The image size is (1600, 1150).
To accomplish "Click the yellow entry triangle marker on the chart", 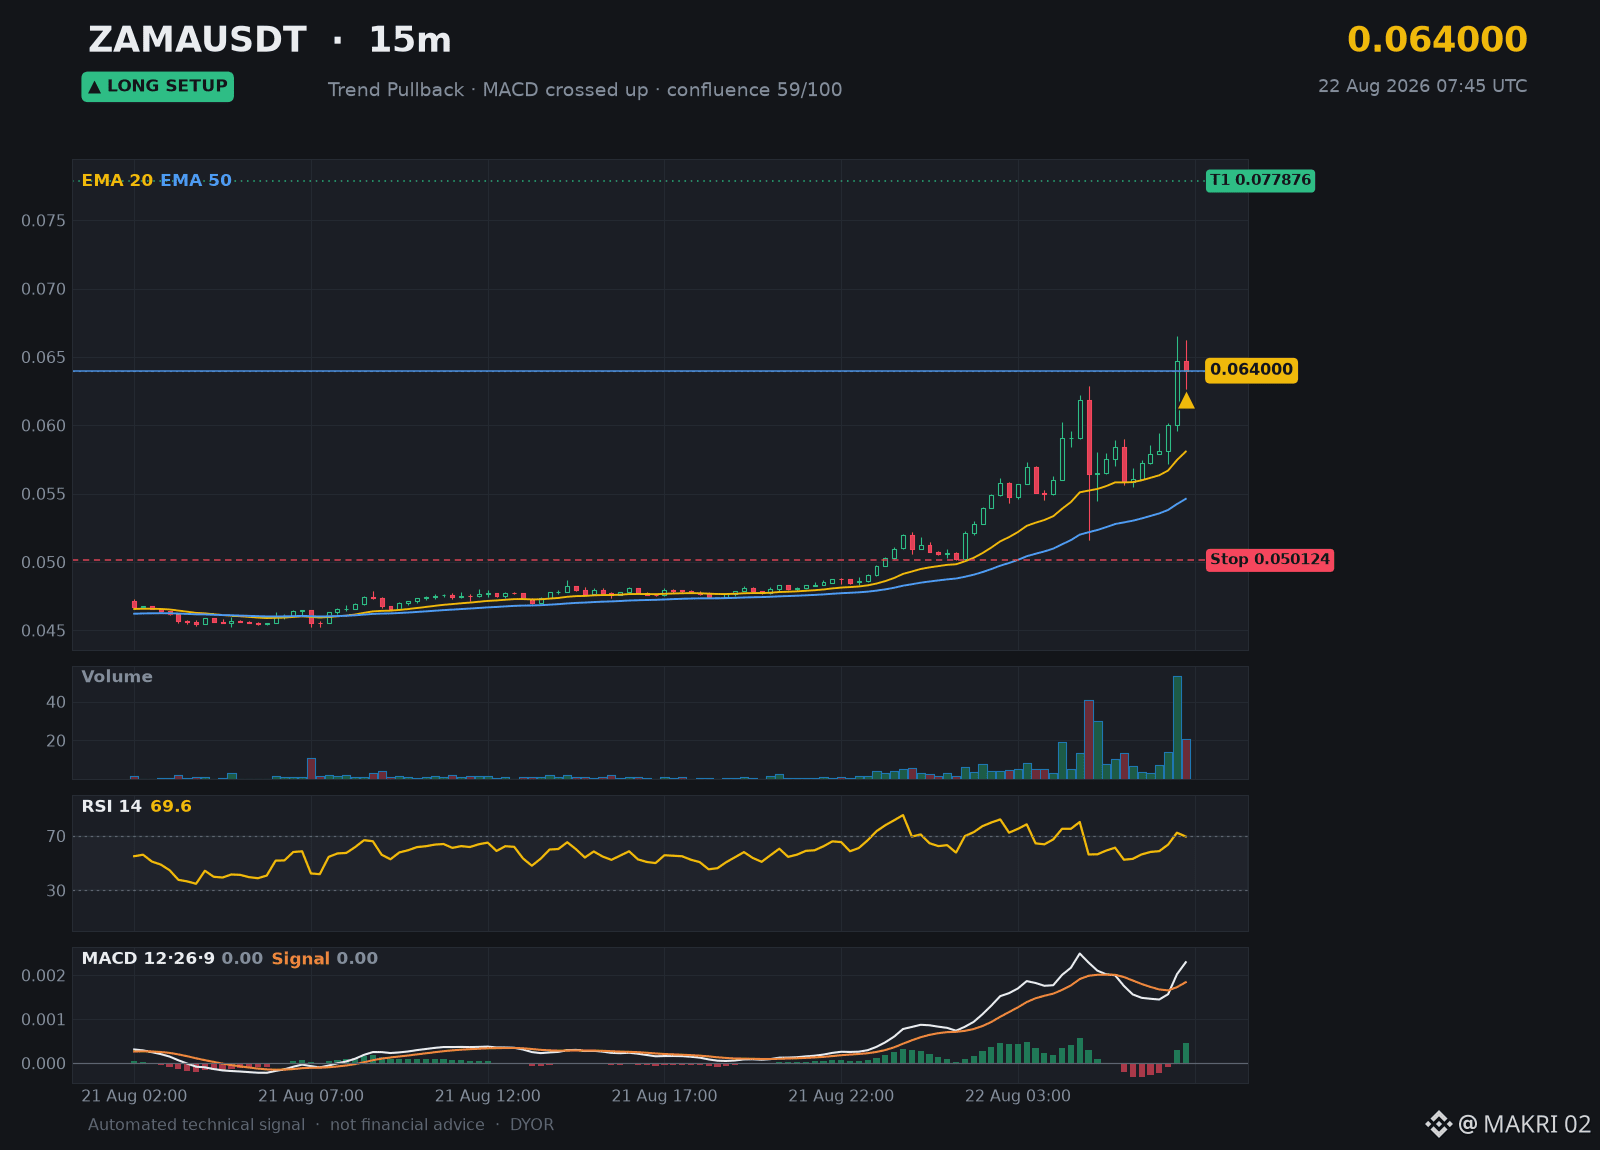I will pos(1186,401).
